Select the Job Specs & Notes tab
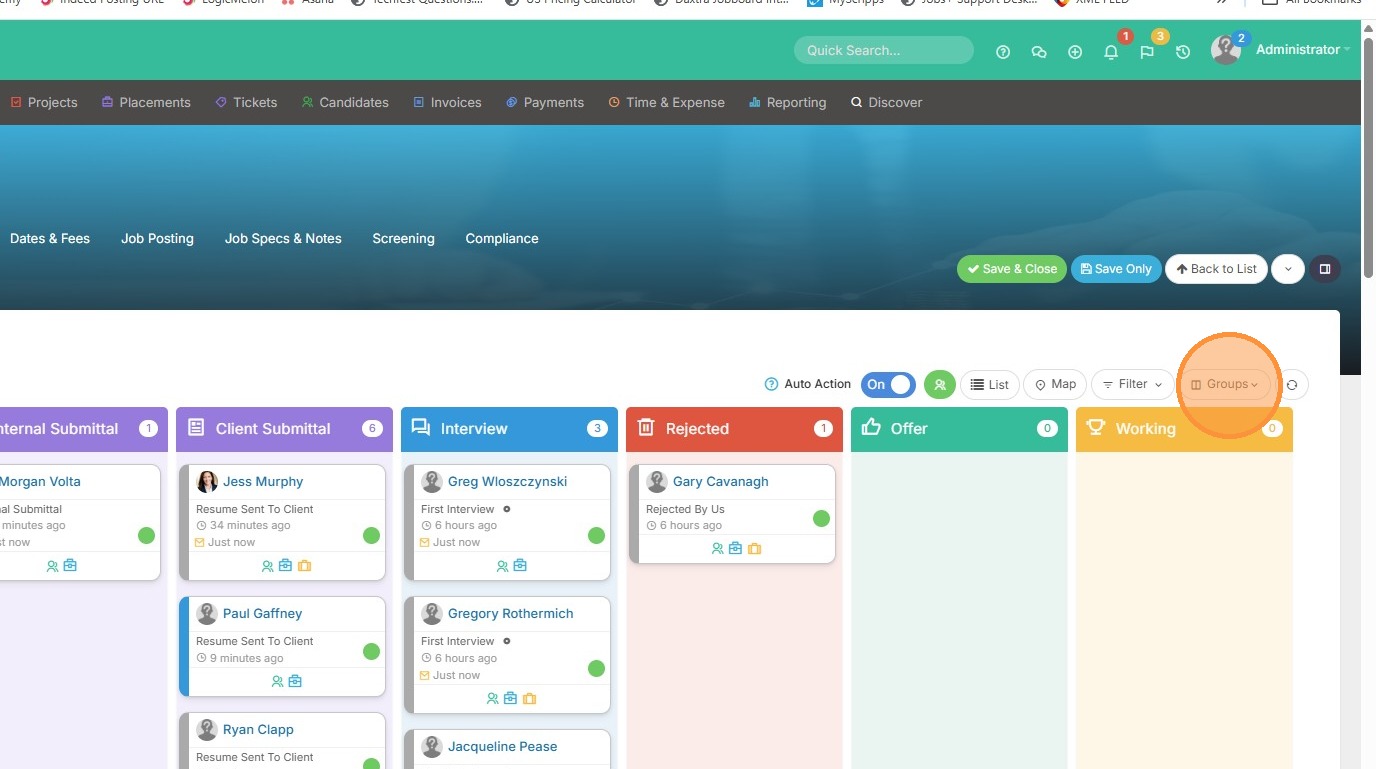 [283, 239]
